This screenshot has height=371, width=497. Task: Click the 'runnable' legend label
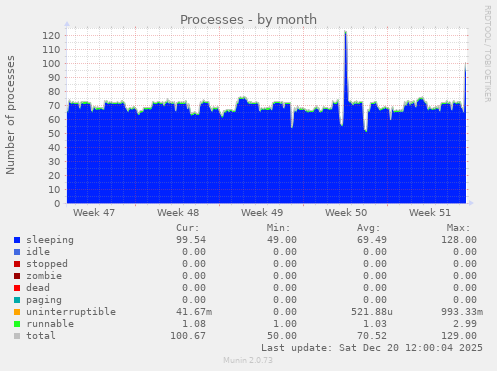pyautogui.click(x=50, y=324)
